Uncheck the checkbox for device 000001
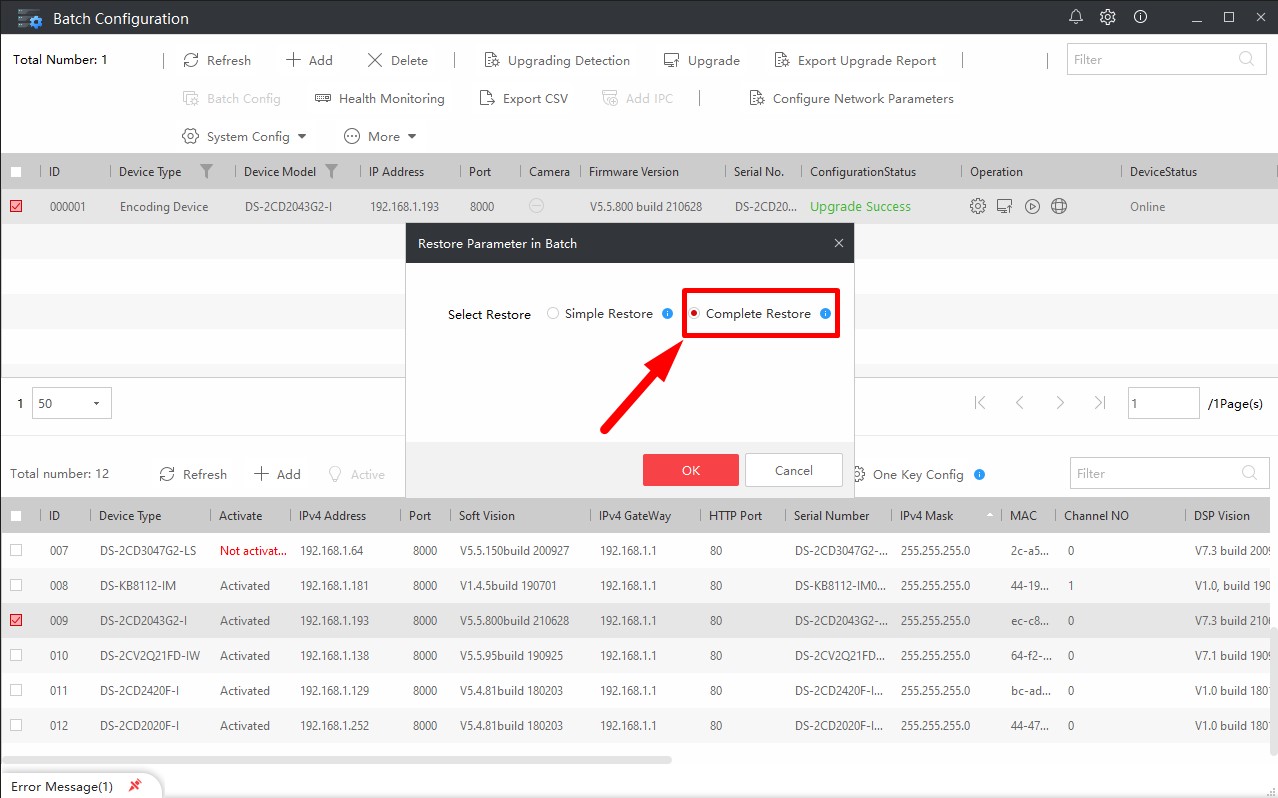Image resolution: width=1278 pixels, height=798 pixels. 16,206
